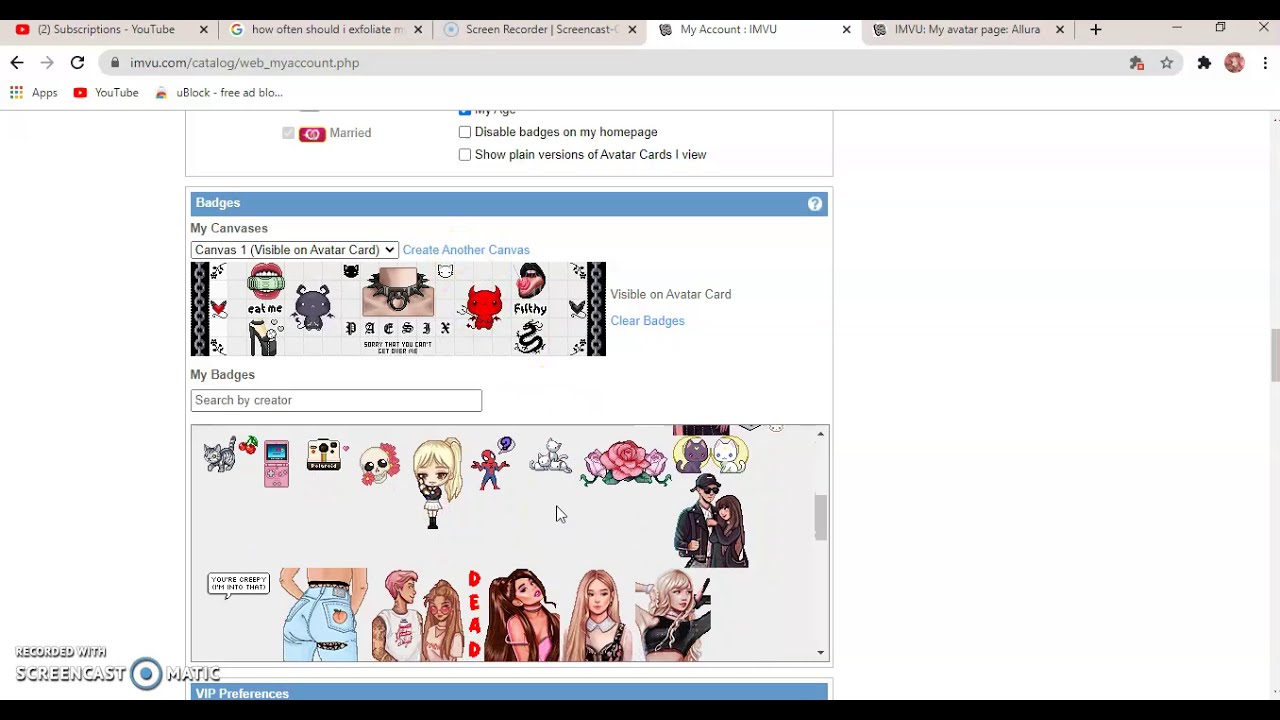Open a new browser tab with plus icon

[x=1096, y=30]
